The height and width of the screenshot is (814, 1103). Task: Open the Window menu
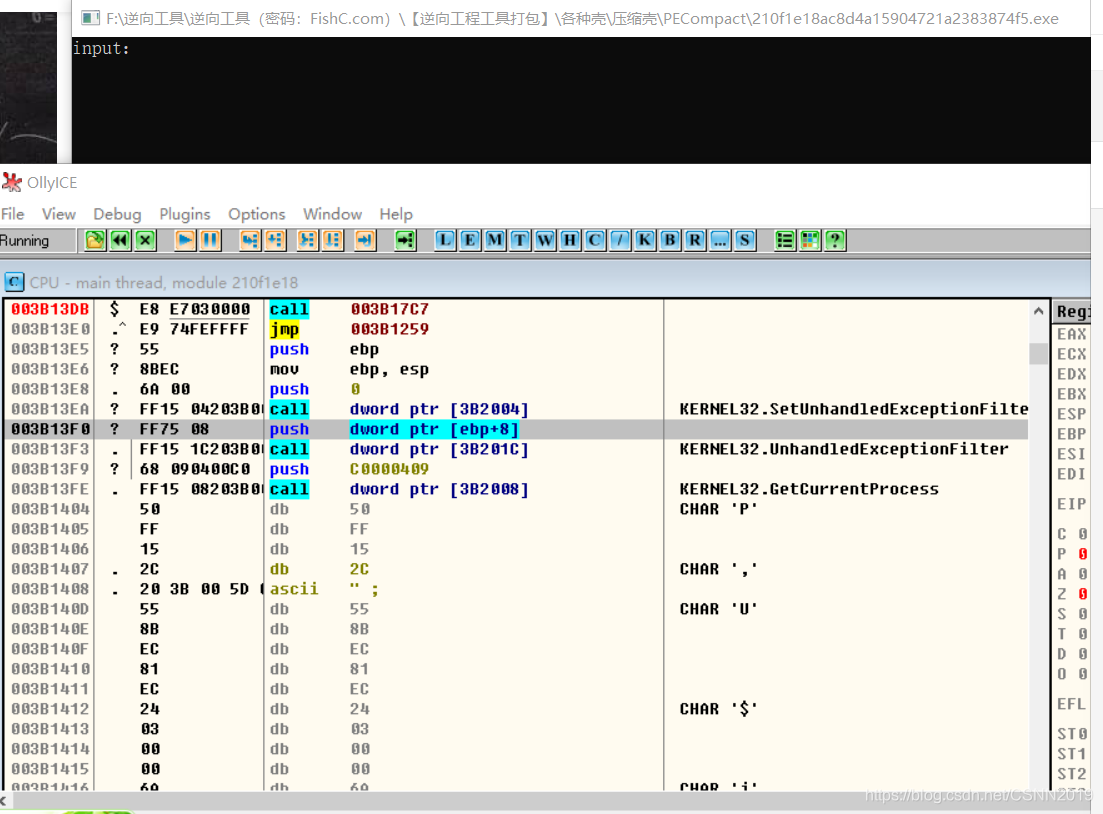332,214
